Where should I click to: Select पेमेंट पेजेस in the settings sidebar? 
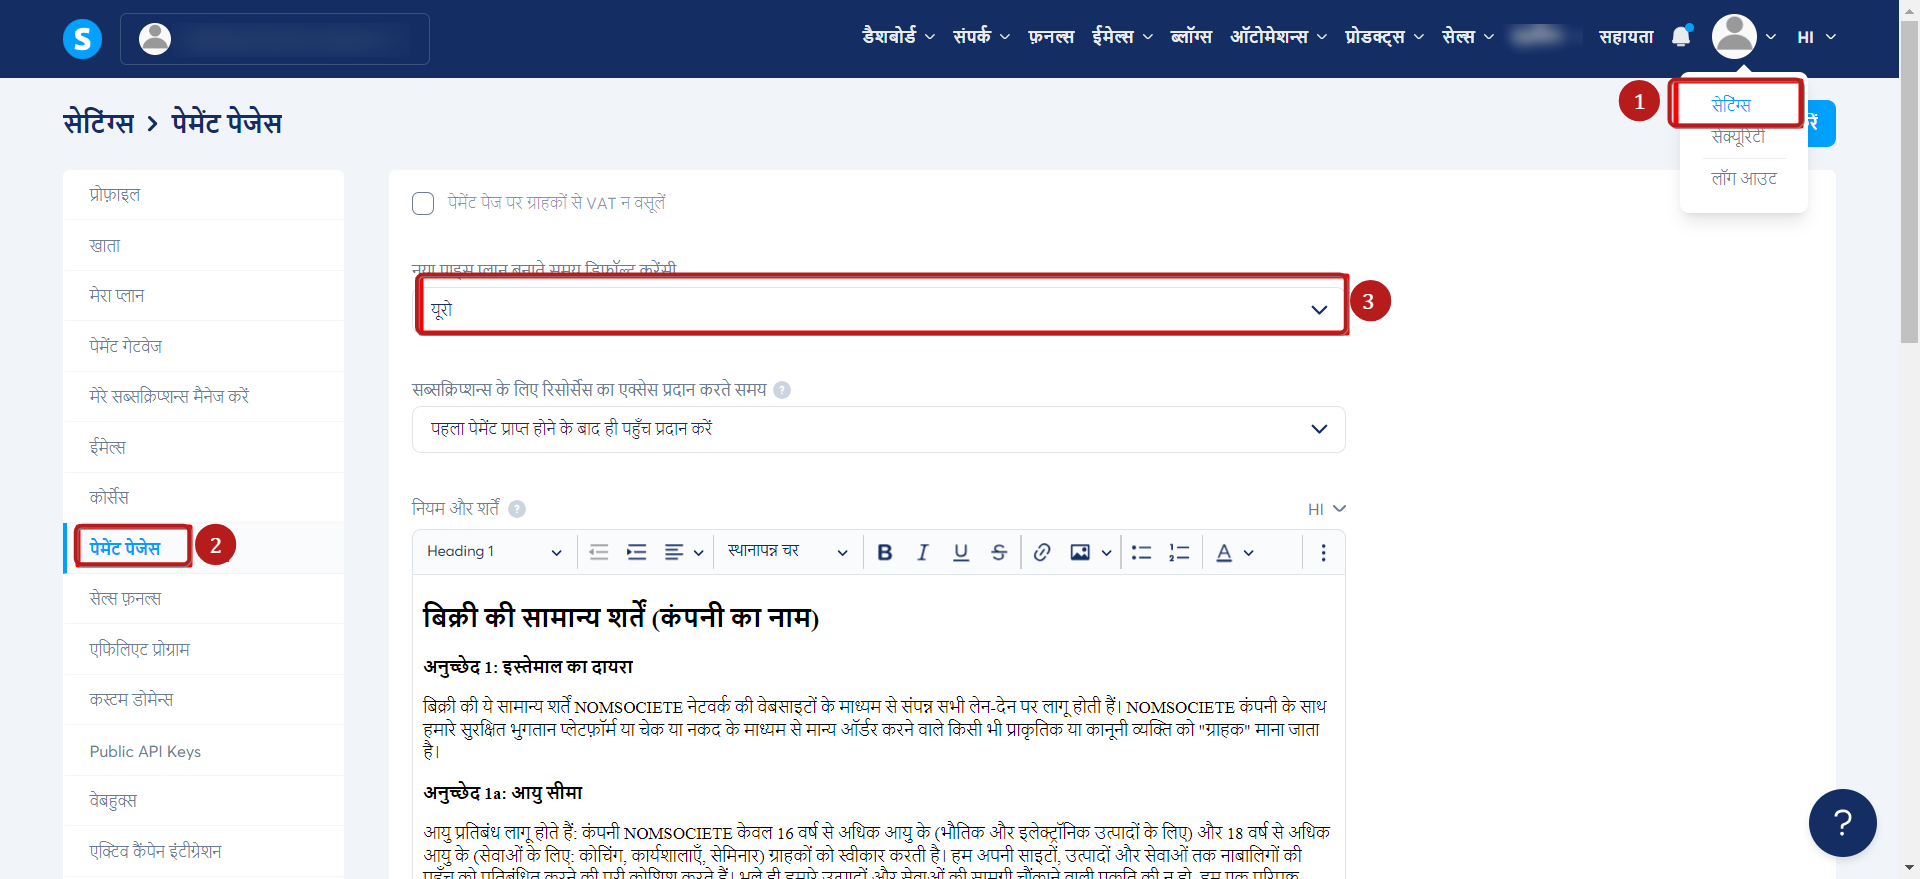pyautogui.click(x=204, y=548)
